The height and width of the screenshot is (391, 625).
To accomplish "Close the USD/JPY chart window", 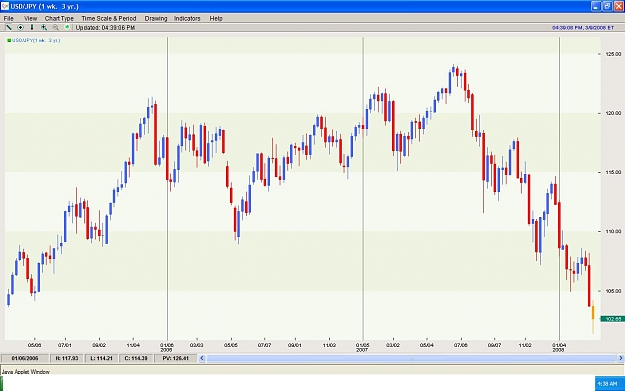I will tap(619, 6).
